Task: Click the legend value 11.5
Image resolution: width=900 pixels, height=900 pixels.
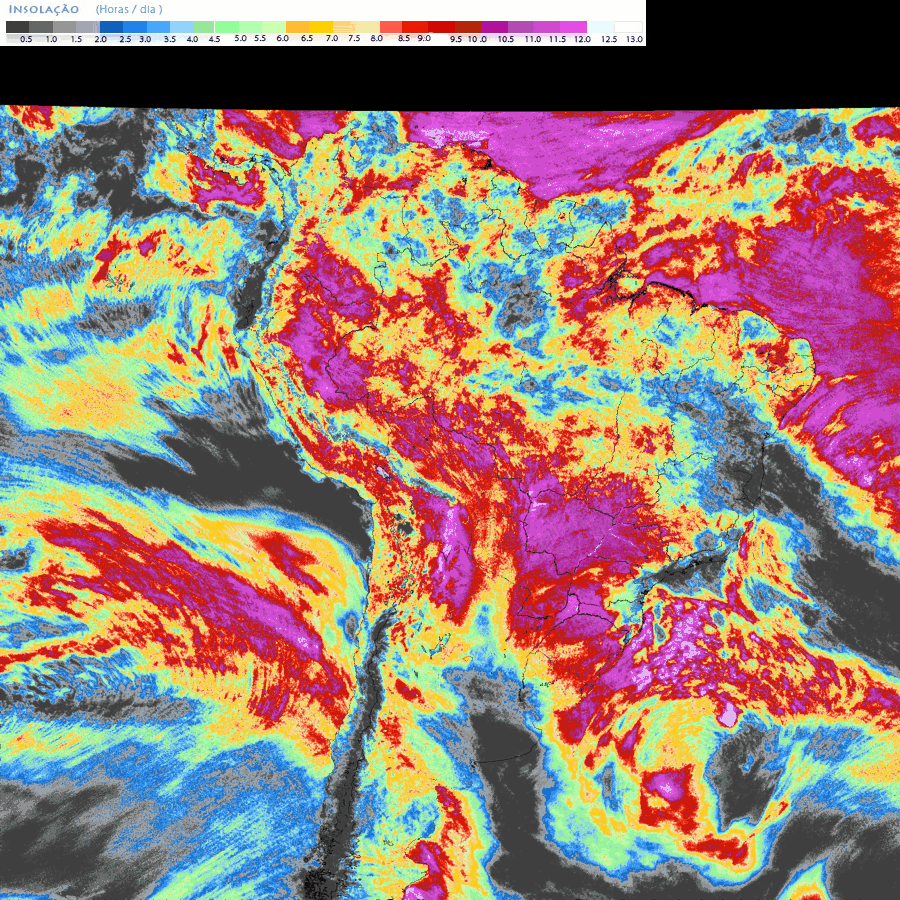Action: (557, 40)
